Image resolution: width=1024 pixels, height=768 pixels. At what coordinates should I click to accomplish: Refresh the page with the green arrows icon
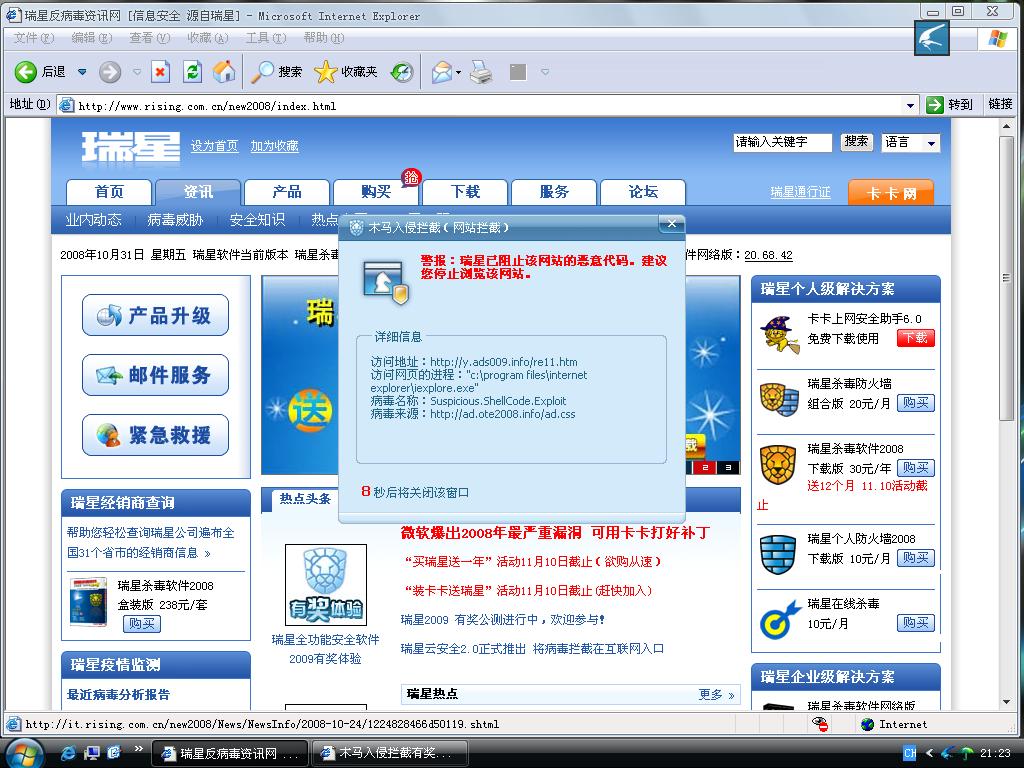[192, 72]
